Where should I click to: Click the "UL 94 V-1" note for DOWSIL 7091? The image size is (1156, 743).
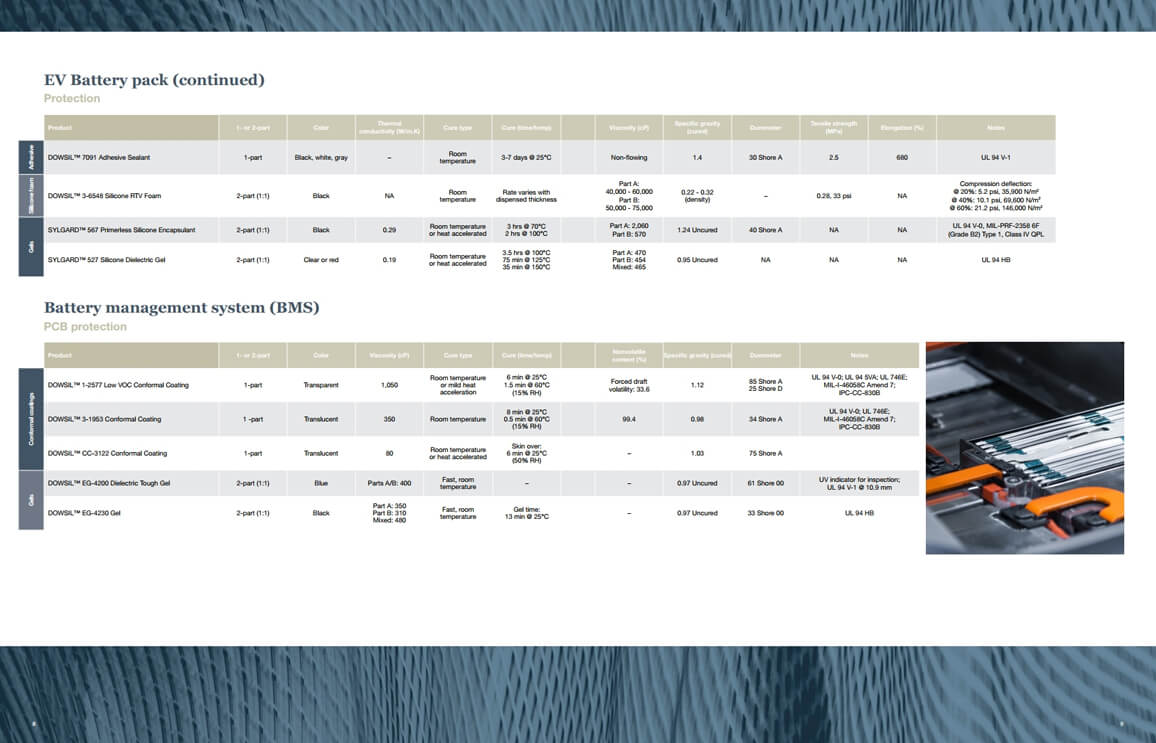coord(995,158)
